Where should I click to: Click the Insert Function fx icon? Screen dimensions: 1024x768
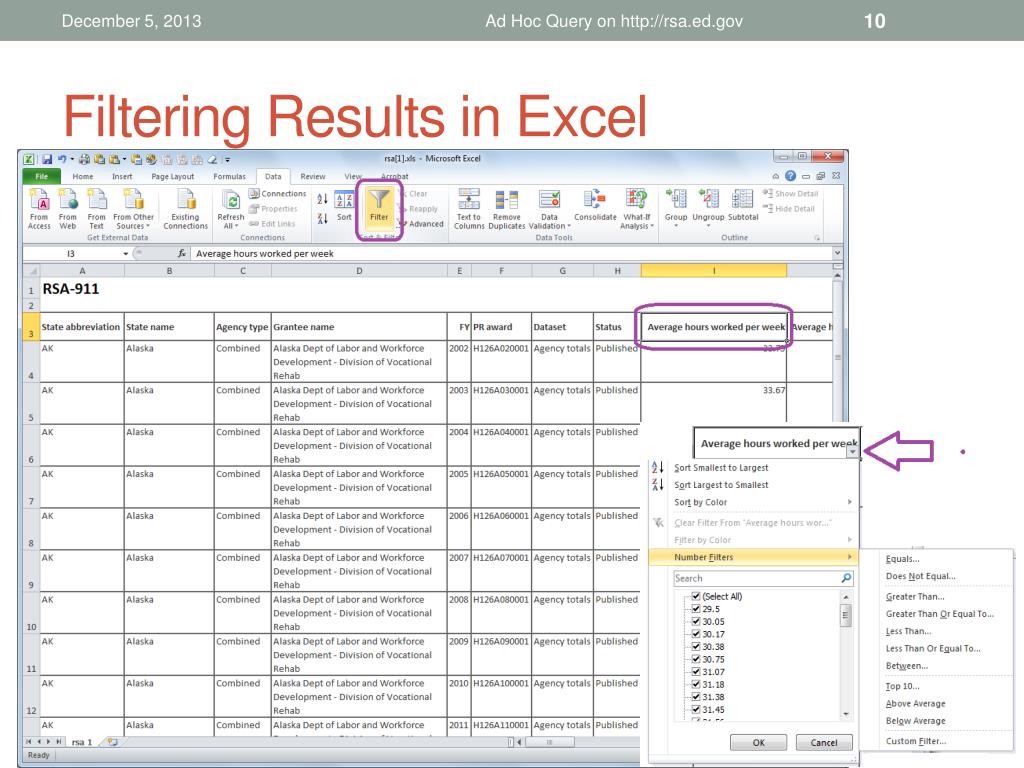point(182,253)
